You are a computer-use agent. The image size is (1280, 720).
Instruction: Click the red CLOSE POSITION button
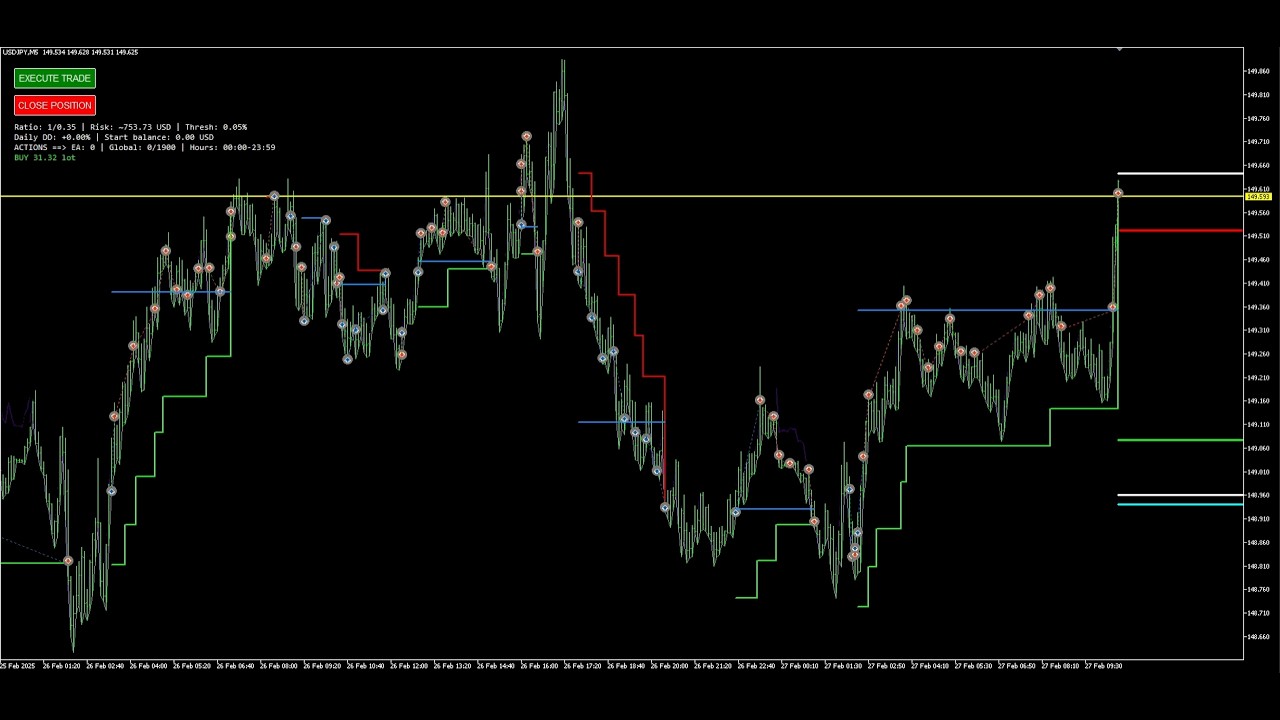(55, 105)
